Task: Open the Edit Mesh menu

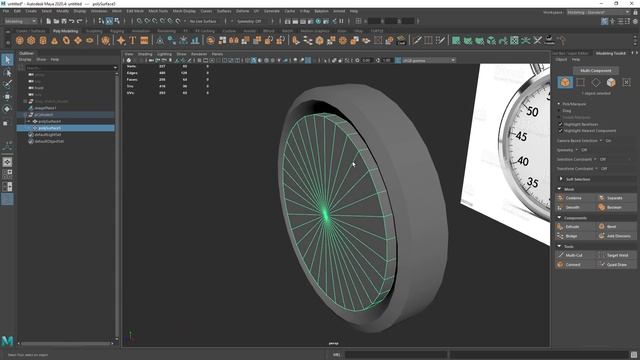Action: [x=135, y=11]
